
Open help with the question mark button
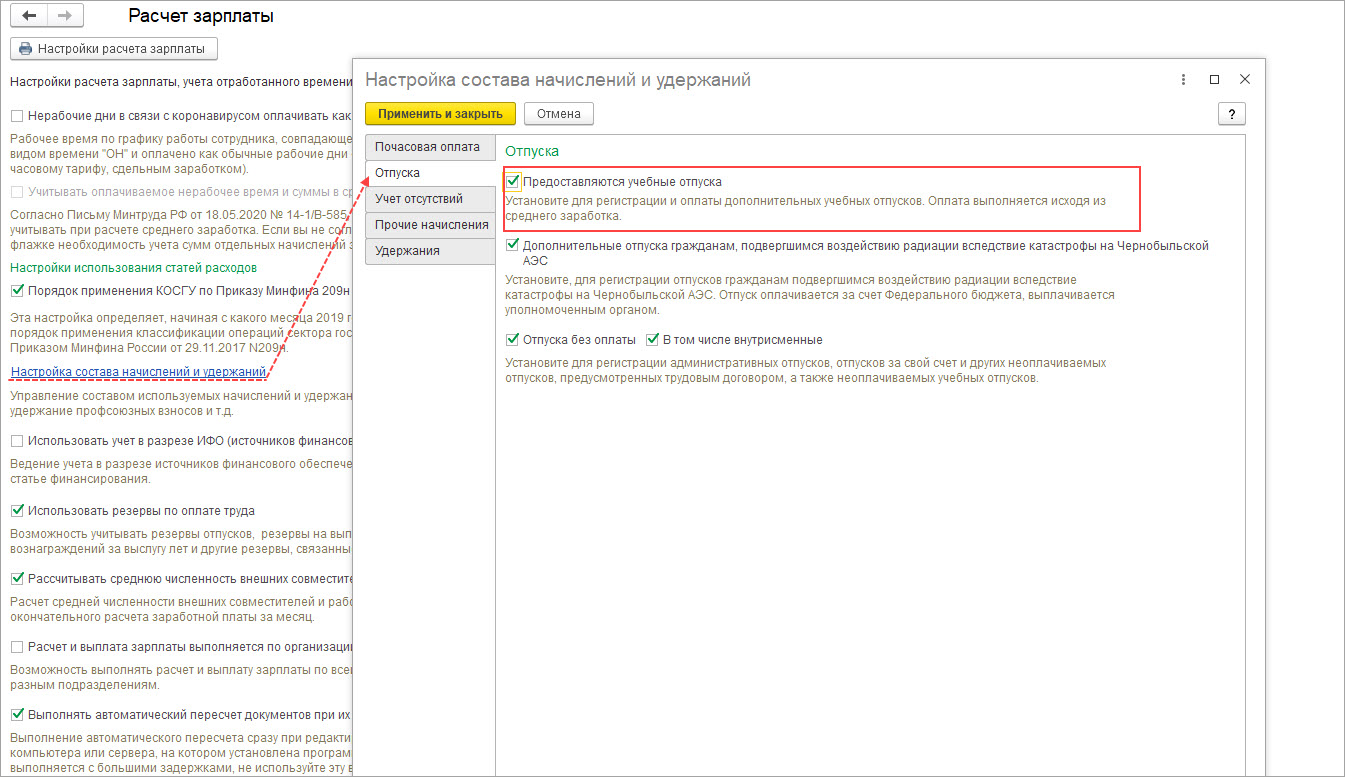(1232, 113)
